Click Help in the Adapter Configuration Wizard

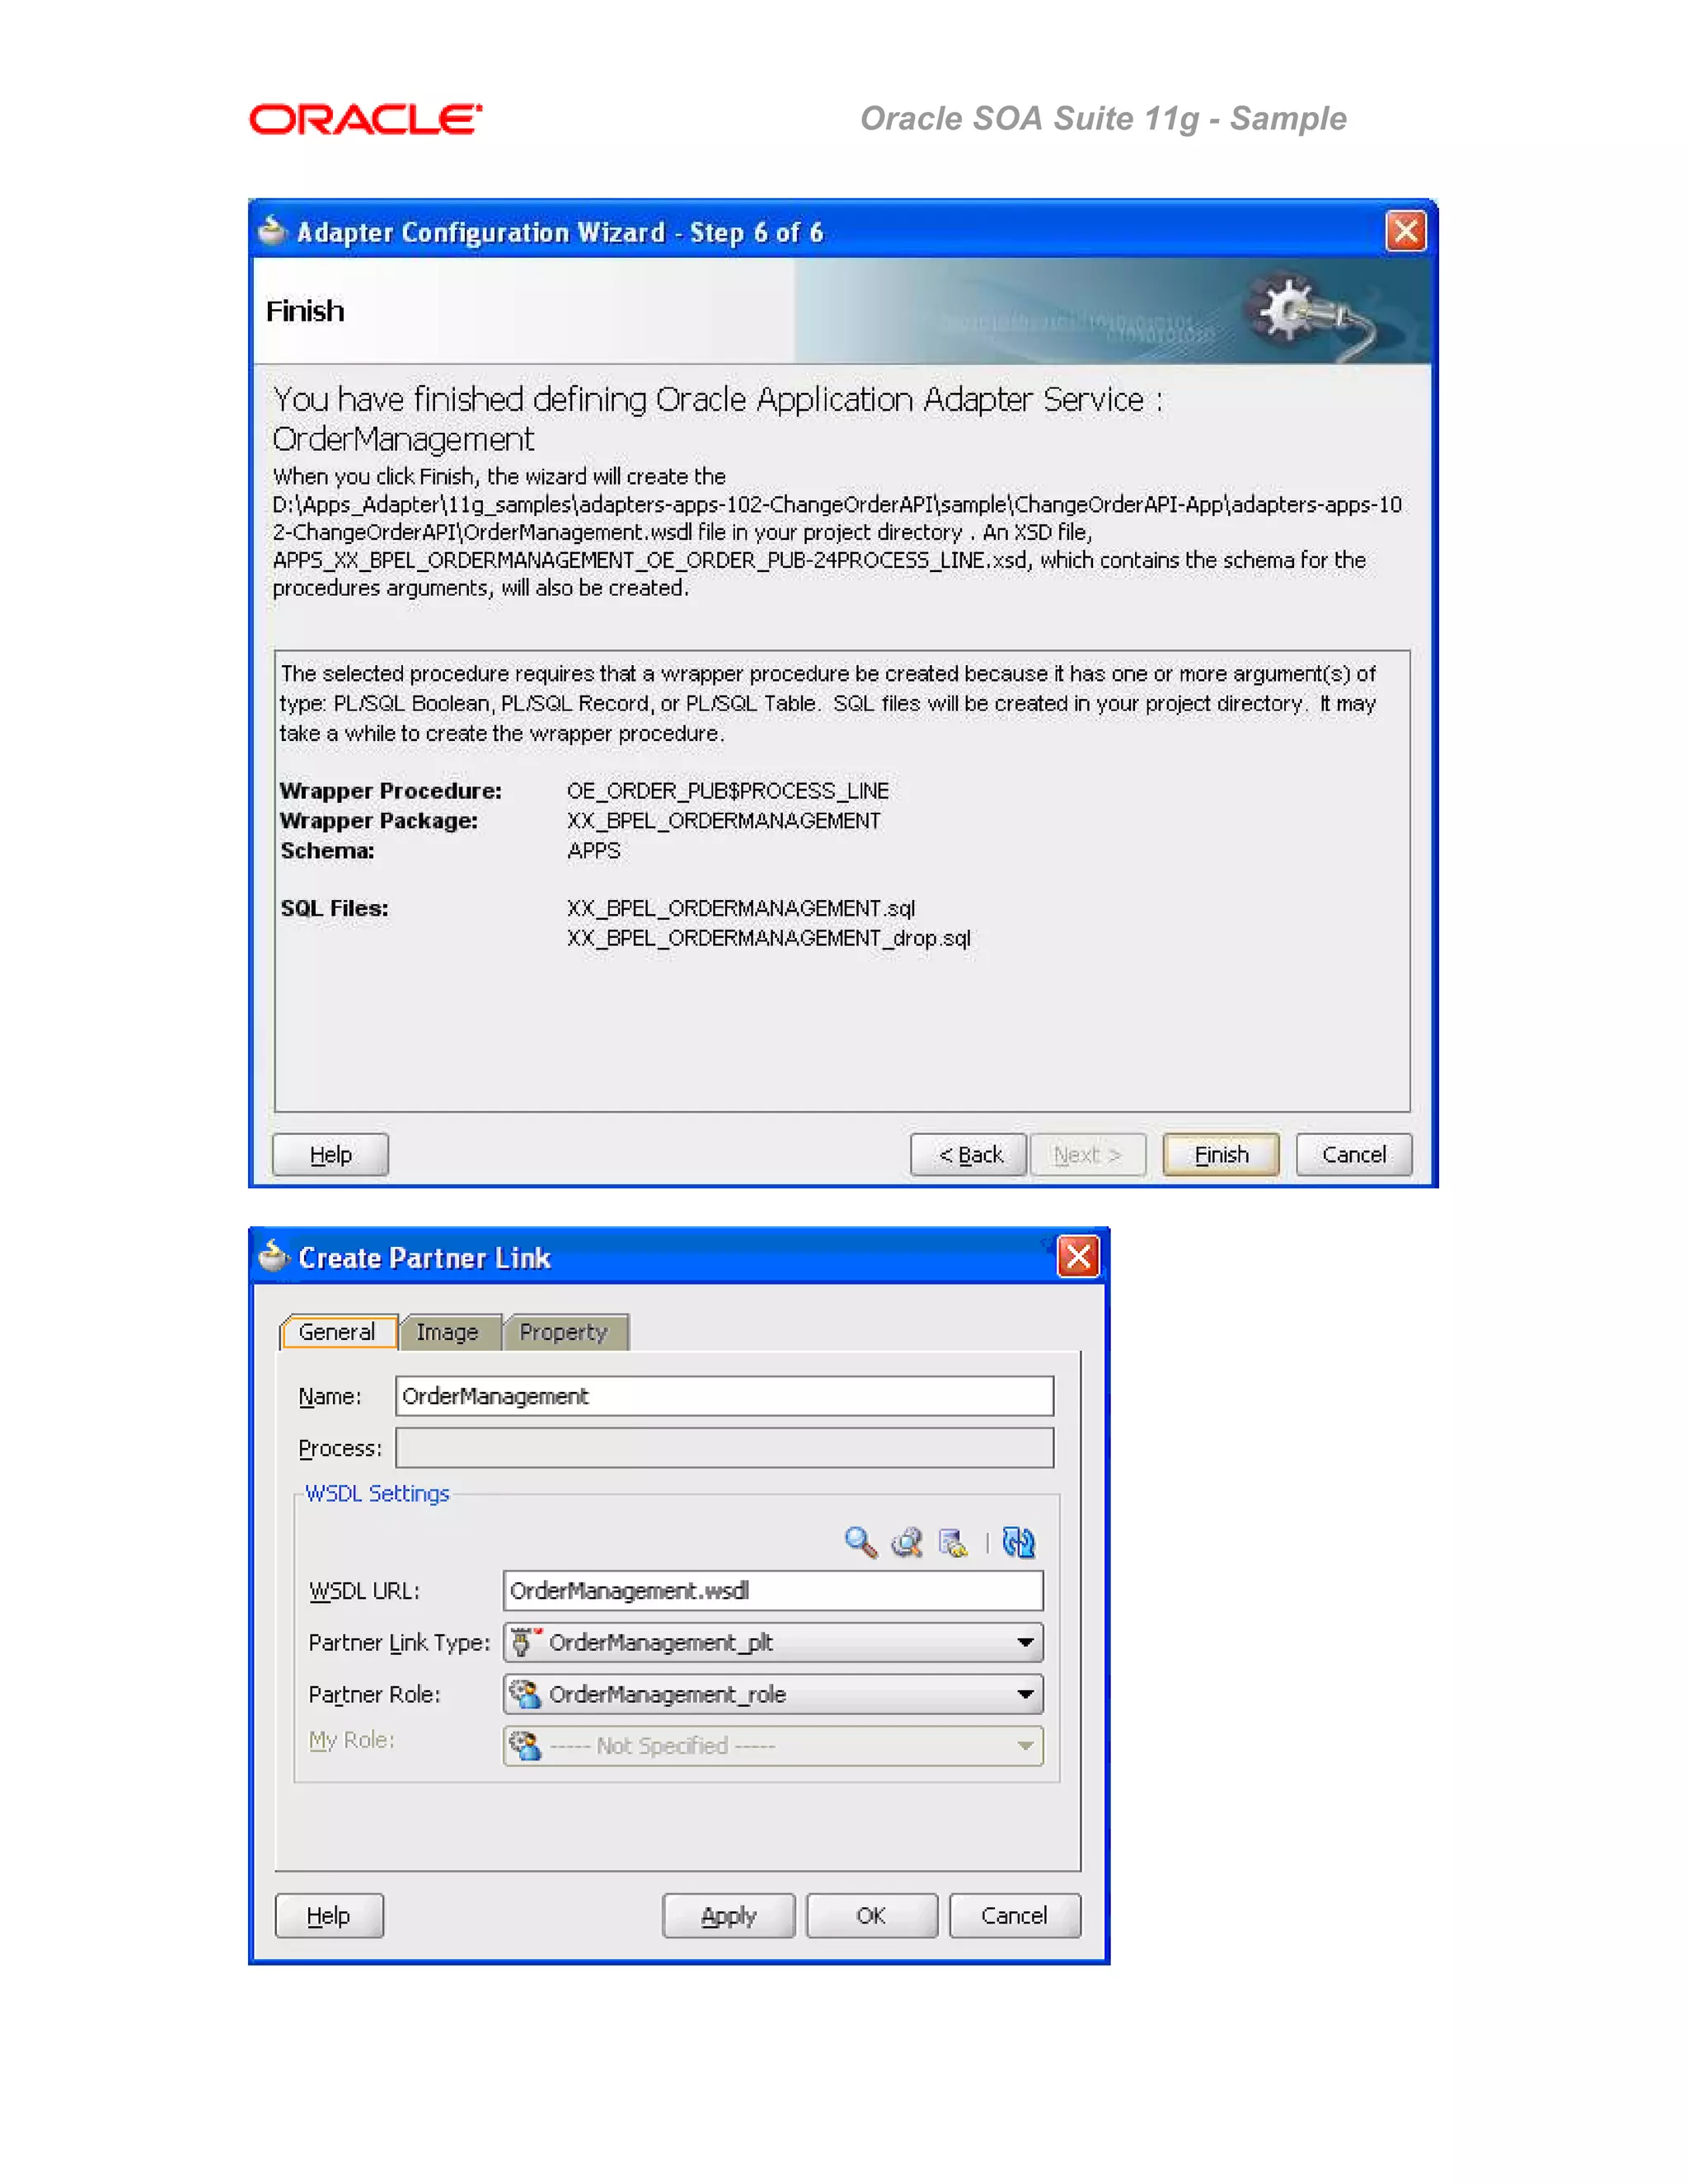[330, 1155]
